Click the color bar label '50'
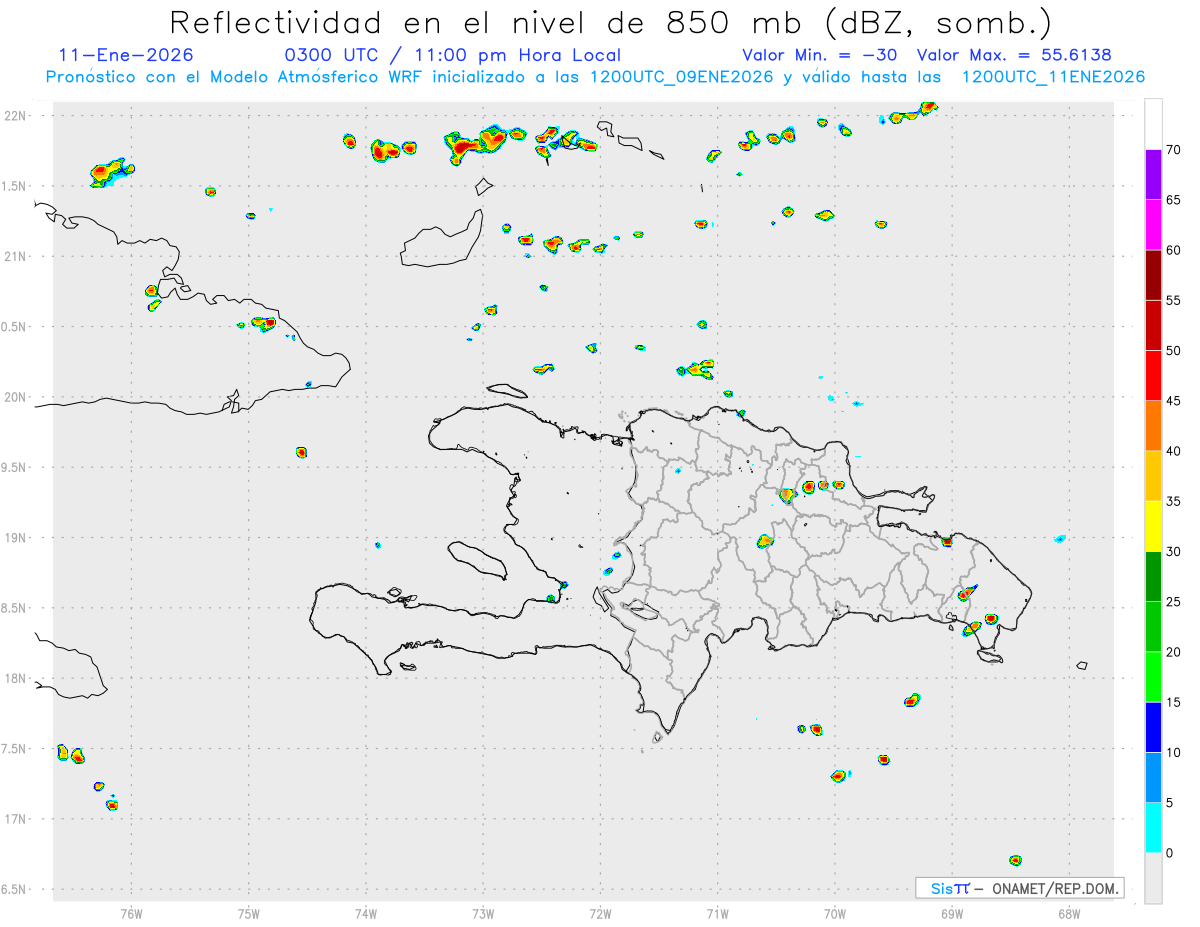The image size is (1200, 927). pos(1174,351)
